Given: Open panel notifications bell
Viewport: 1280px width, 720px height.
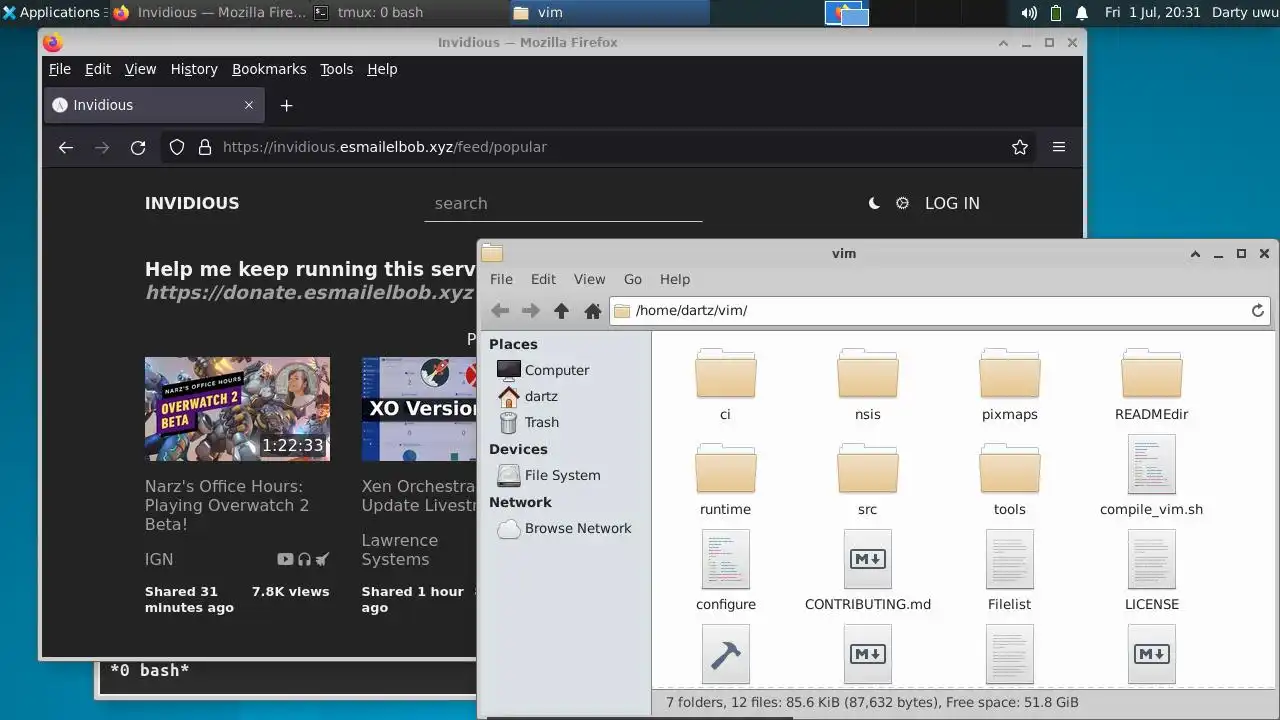Looking at the screenshot, I should click(1082, 13).
